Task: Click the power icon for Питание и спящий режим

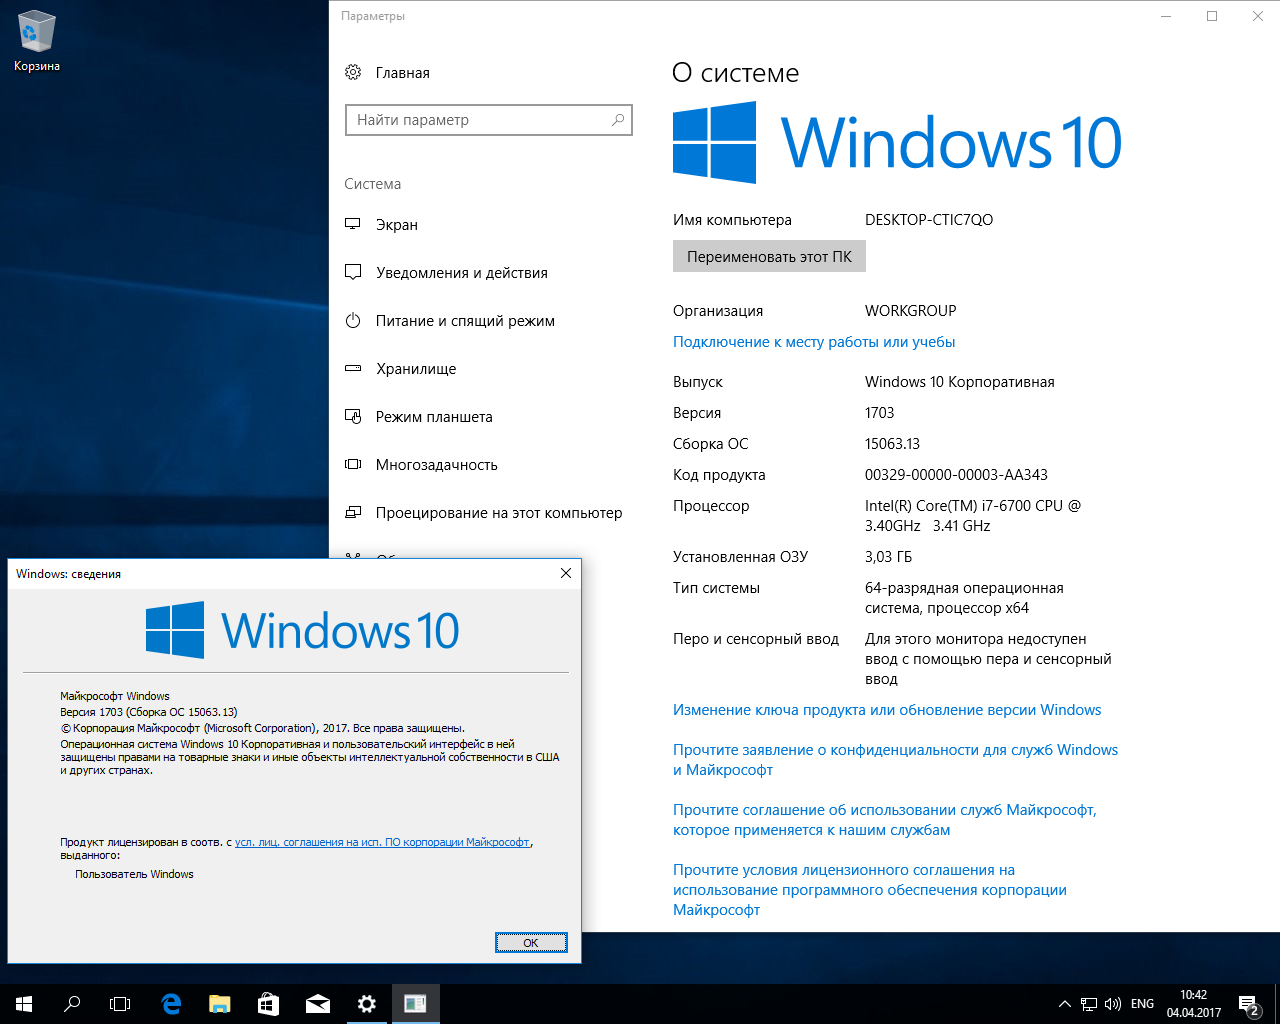Action: coord(353,320)
